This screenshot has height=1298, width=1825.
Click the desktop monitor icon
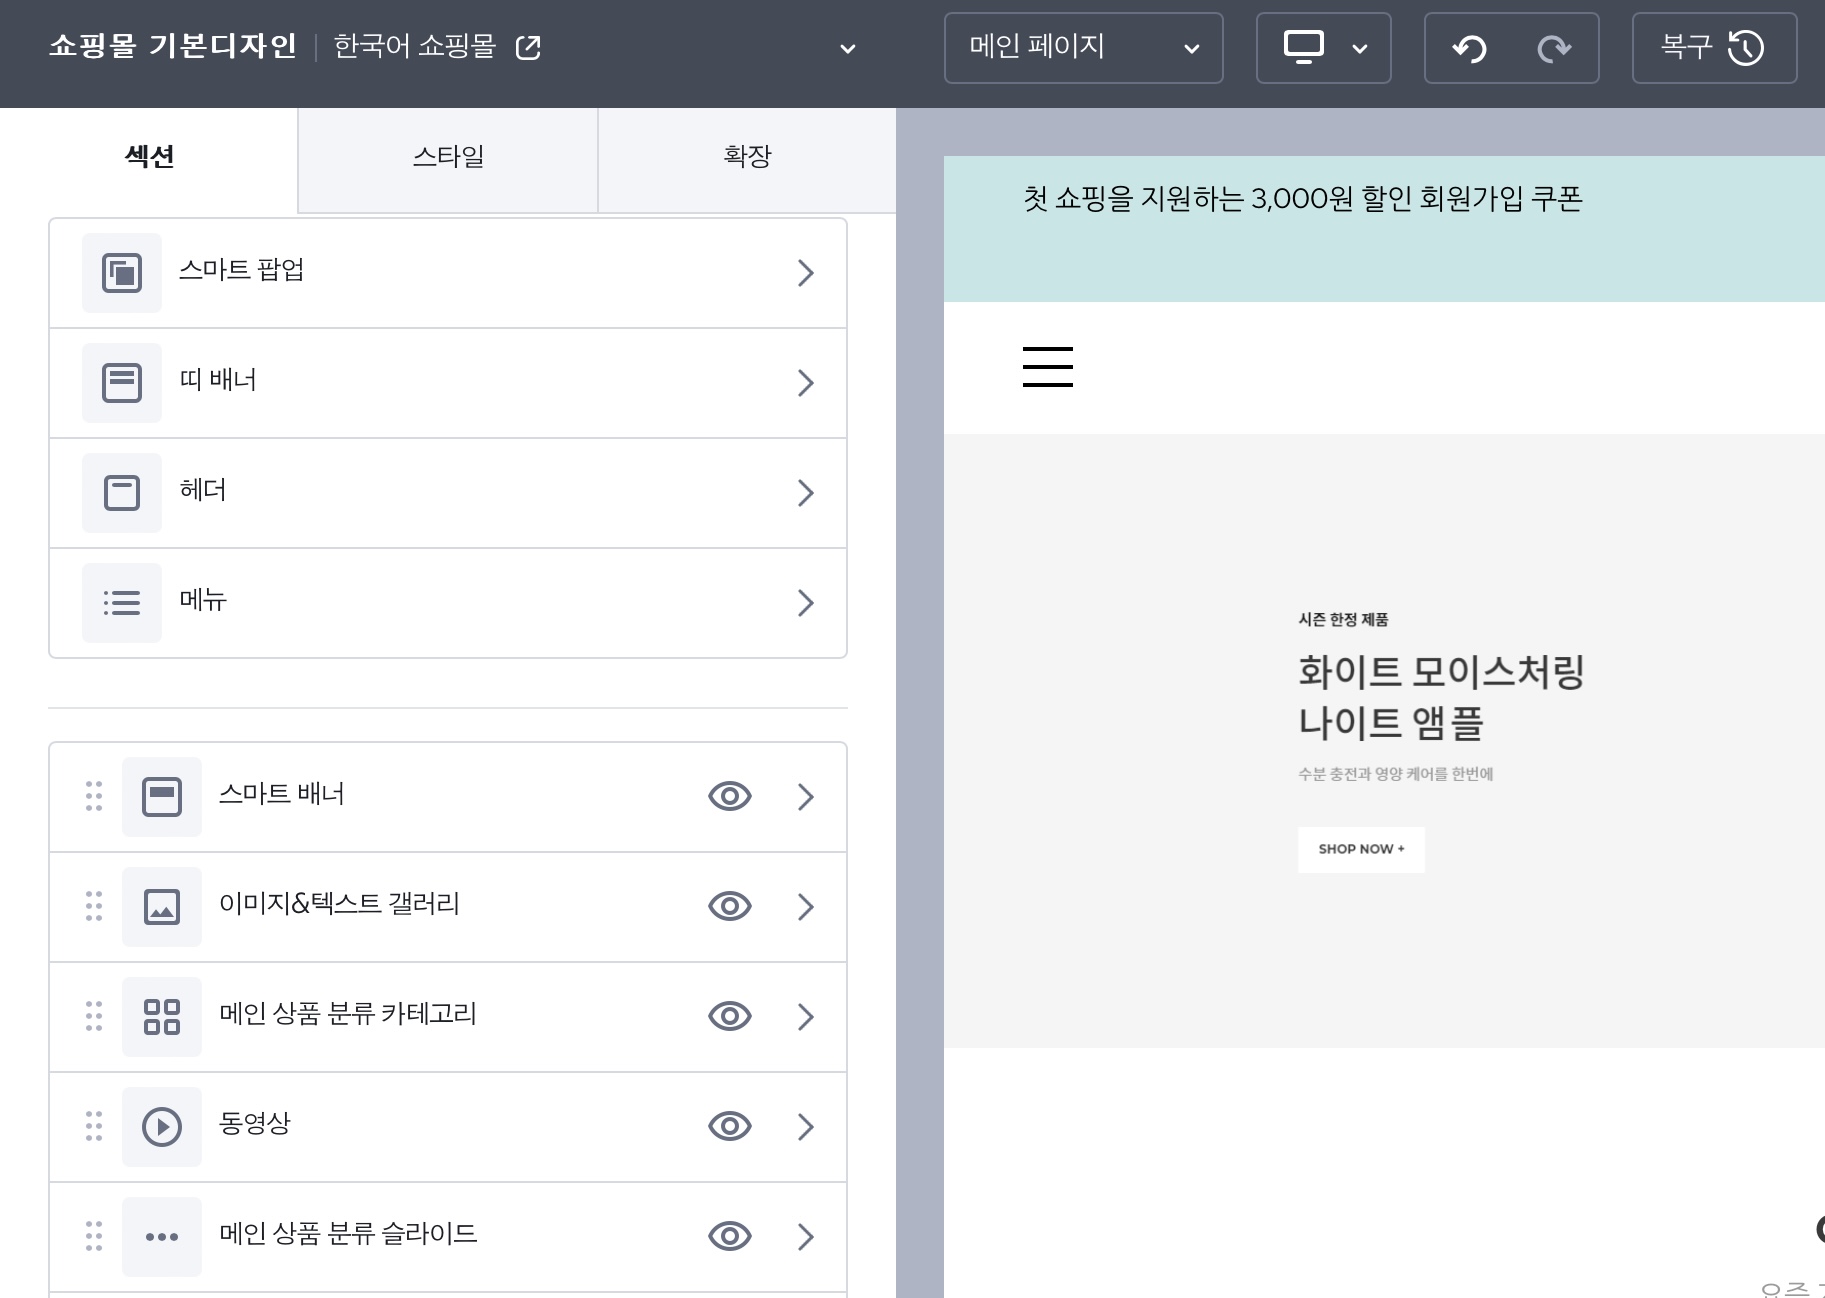[1303, 47]
